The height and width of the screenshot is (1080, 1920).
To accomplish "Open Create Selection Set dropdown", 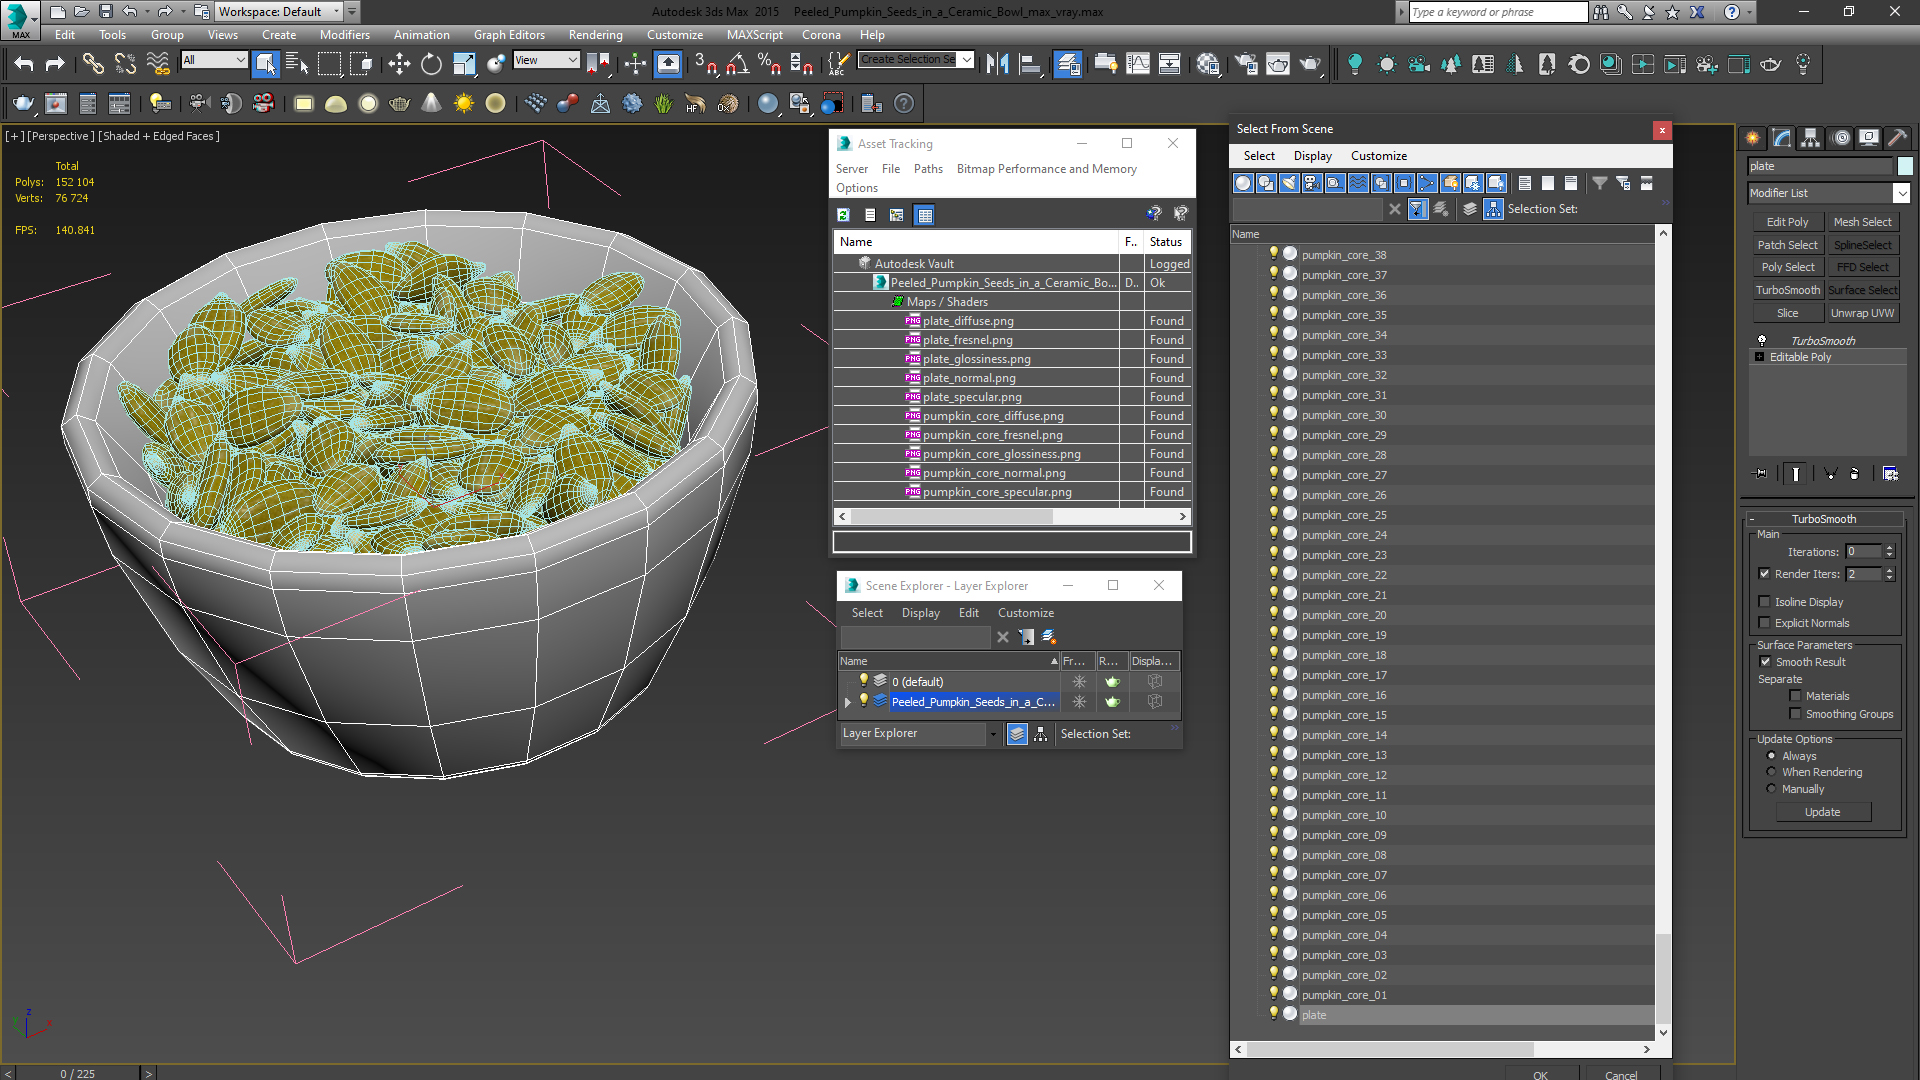I will point(966,60).
